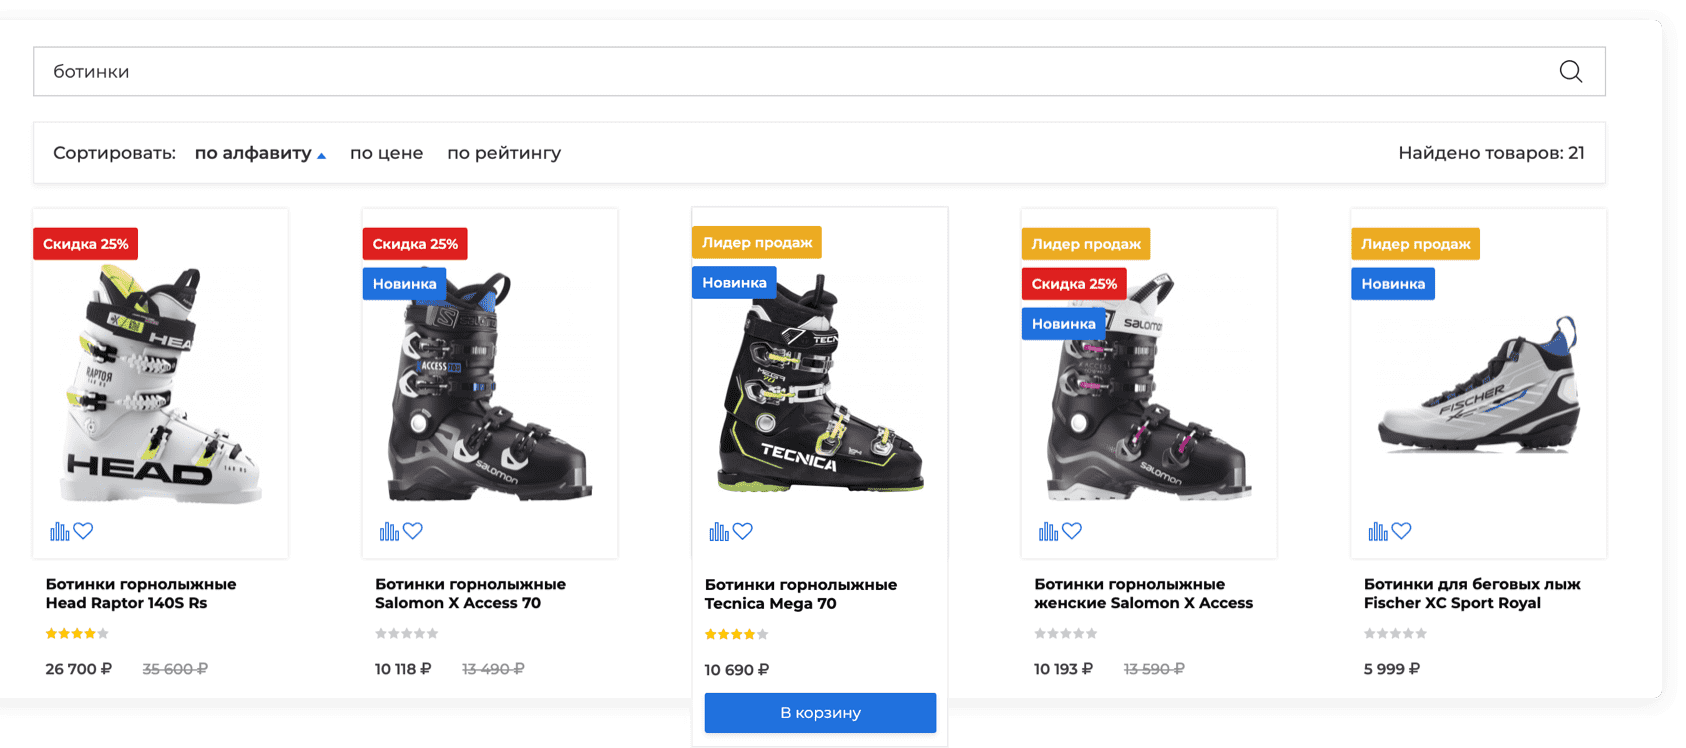Add Head Raptor 140S boots to comparison
This screenshot has height=748, width=1686.
60,531
